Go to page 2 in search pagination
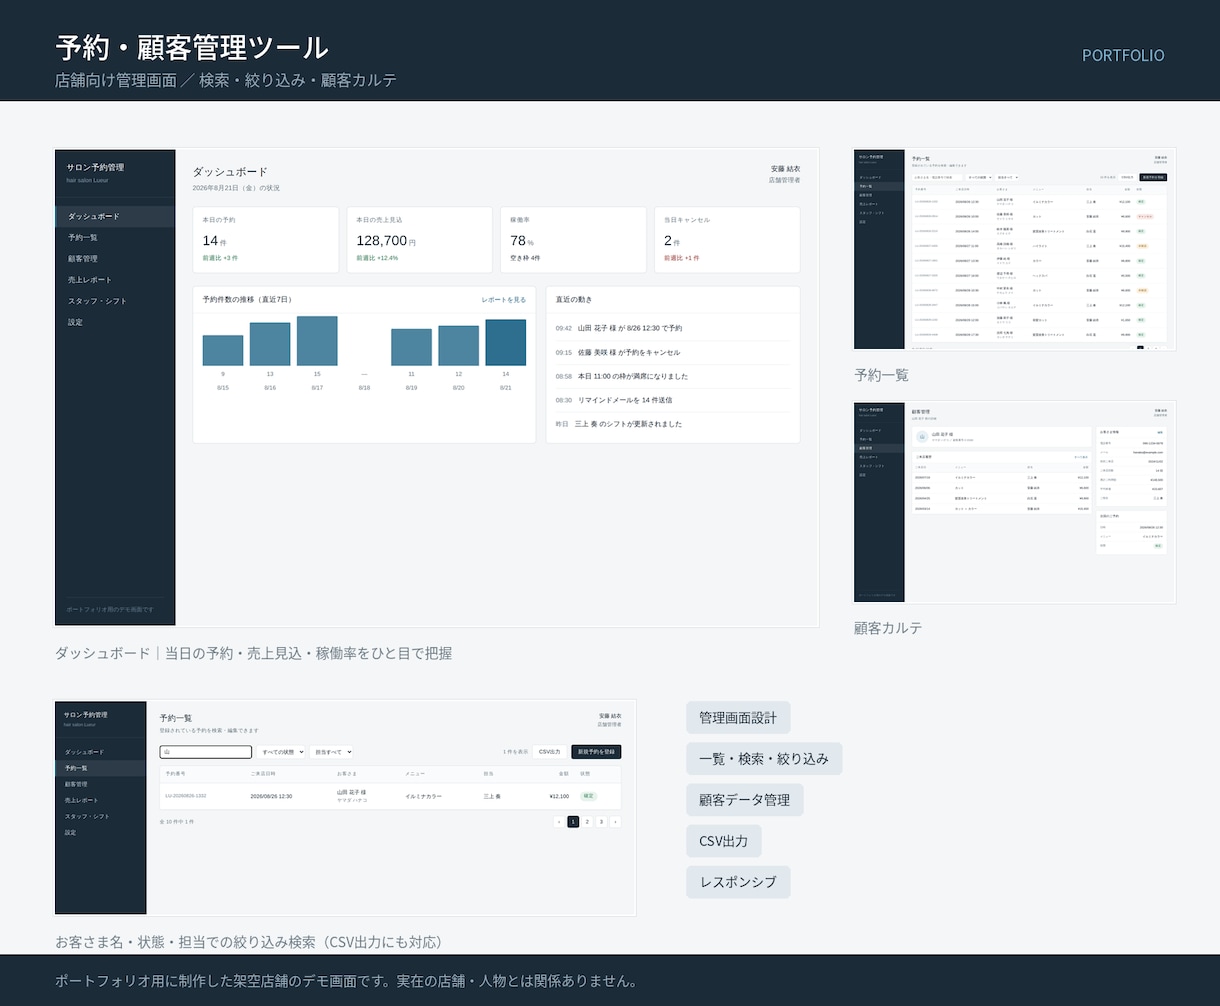The width and height of the screenshot is (1220, 1006). click(x=587, y=822)
